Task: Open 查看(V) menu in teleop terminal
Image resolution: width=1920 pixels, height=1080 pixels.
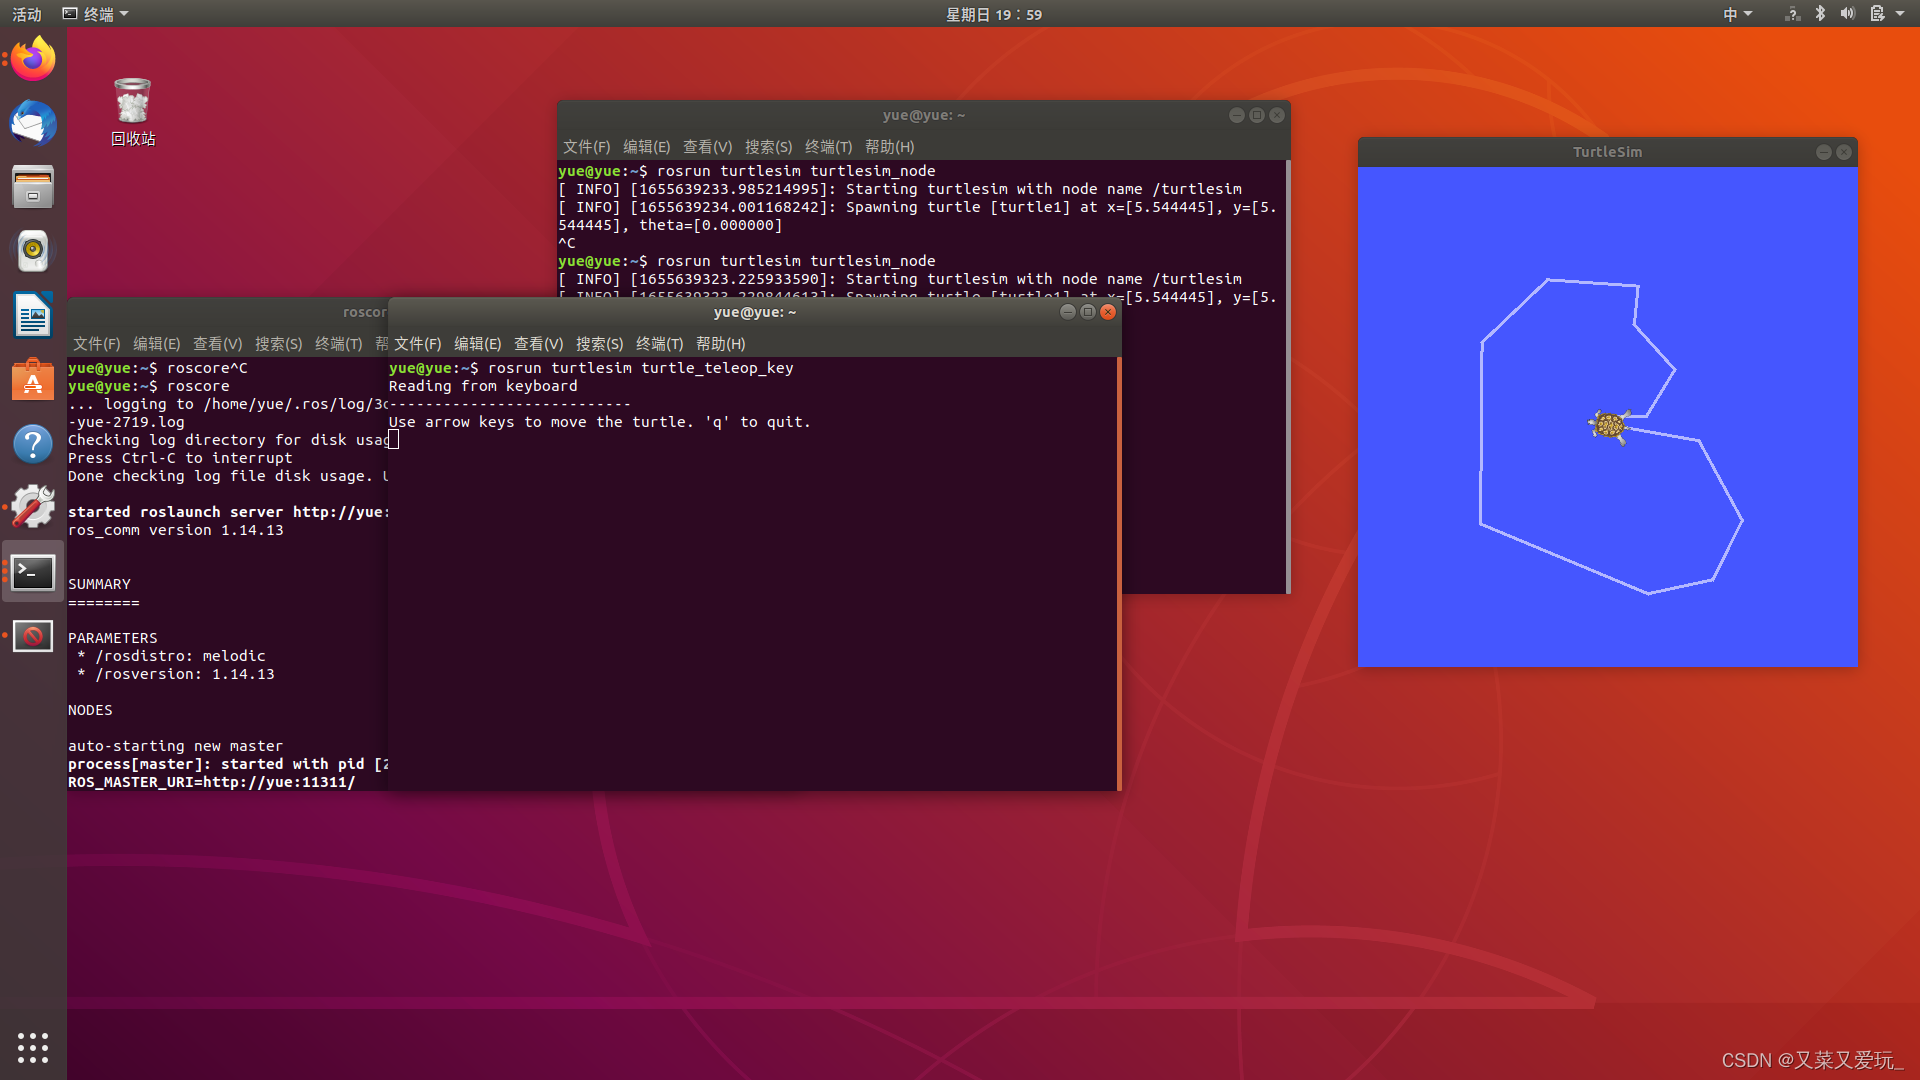Action: [538, 344]
